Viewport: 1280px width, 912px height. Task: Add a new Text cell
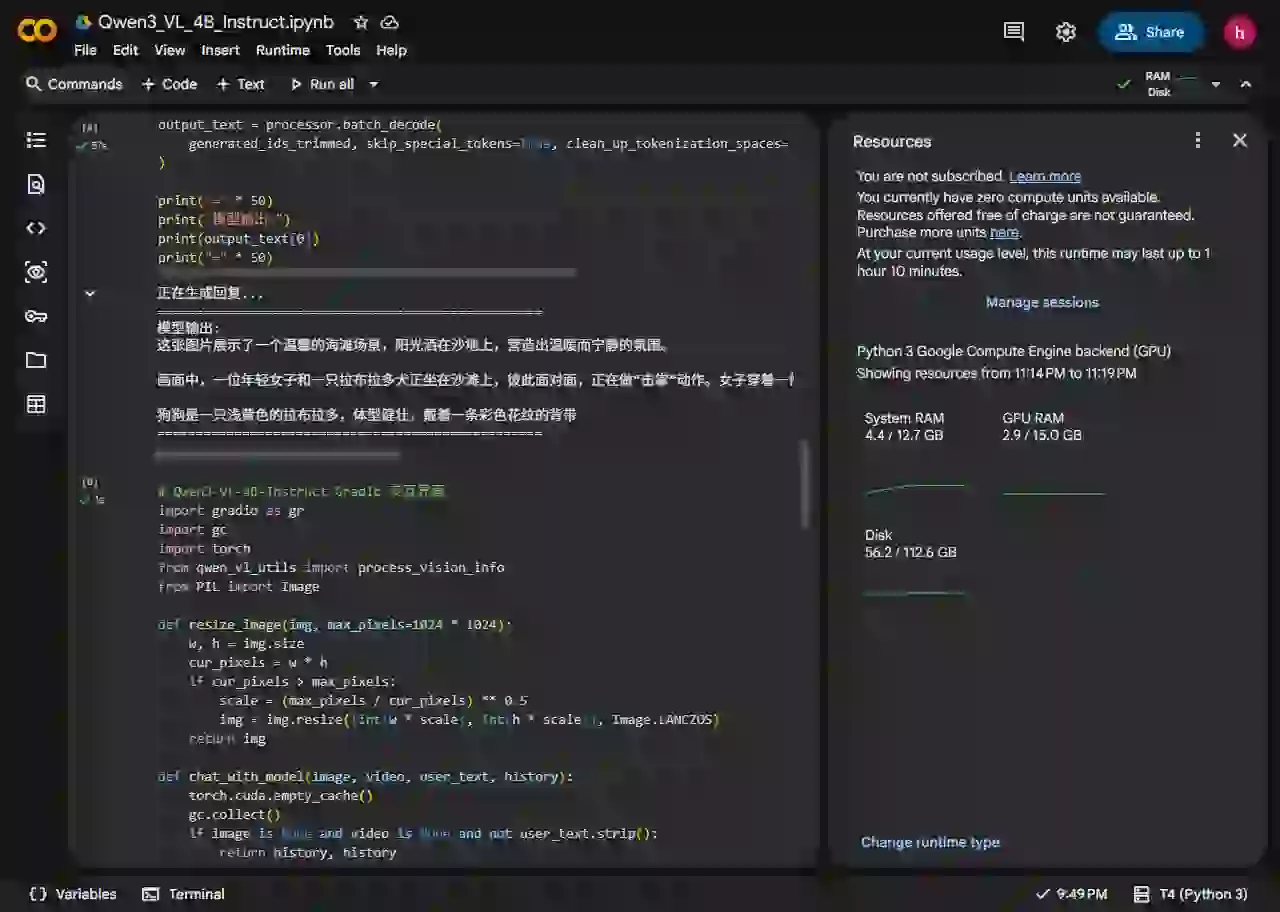click(241, 84)
